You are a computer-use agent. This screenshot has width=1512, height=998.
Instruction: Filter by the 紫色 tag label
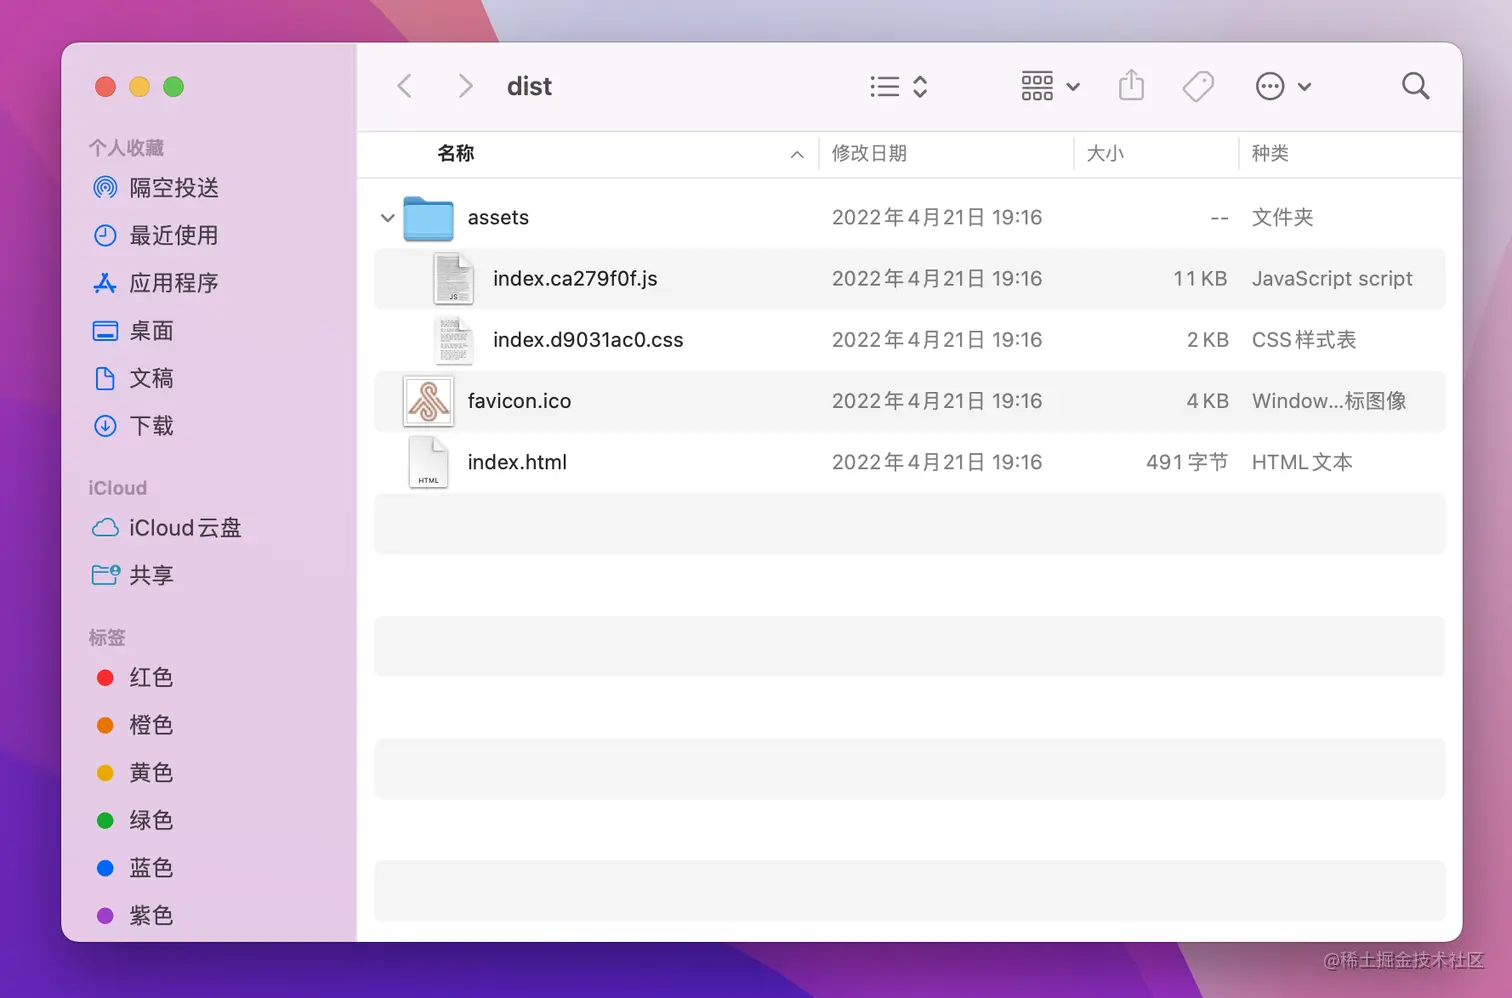[x=151, y=915]
